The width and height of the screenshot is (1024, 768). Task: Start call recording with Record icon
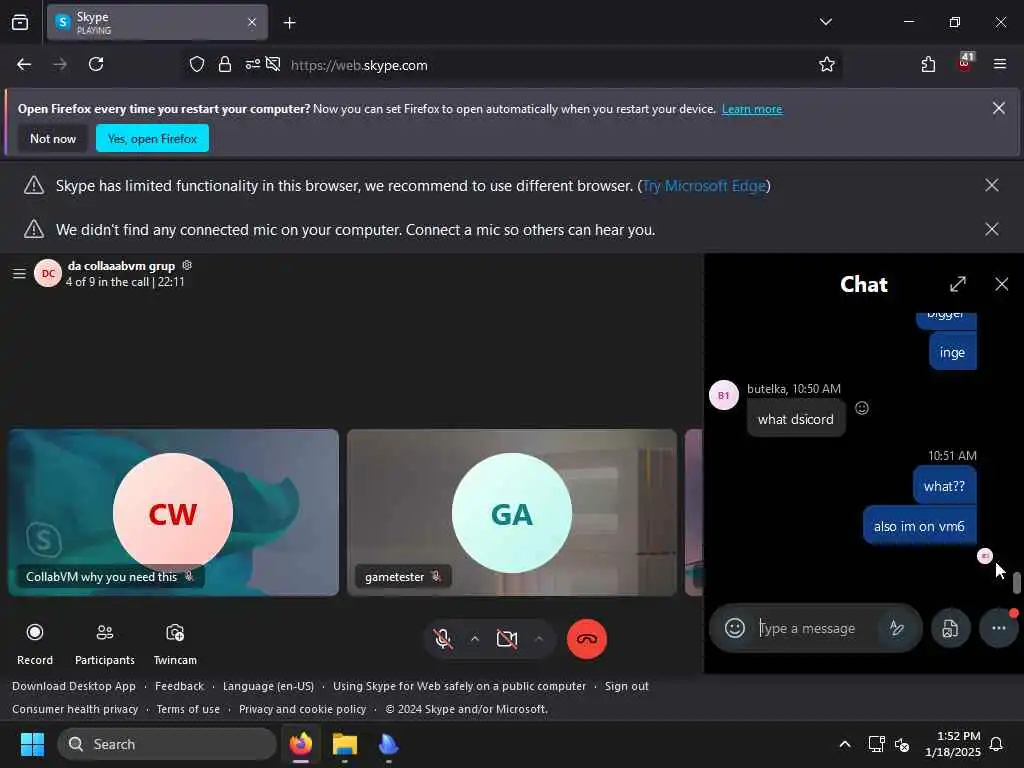(x=35, y=633)
